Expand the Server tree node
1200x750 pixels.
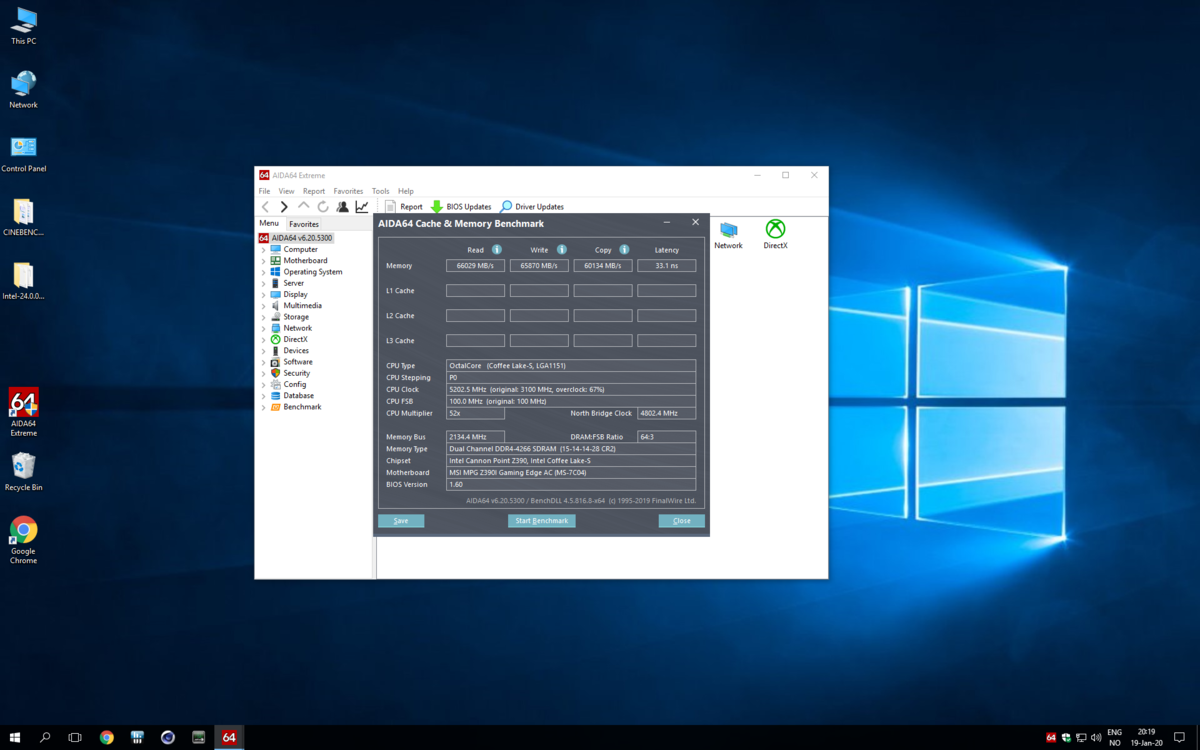(x=264, y=283)
